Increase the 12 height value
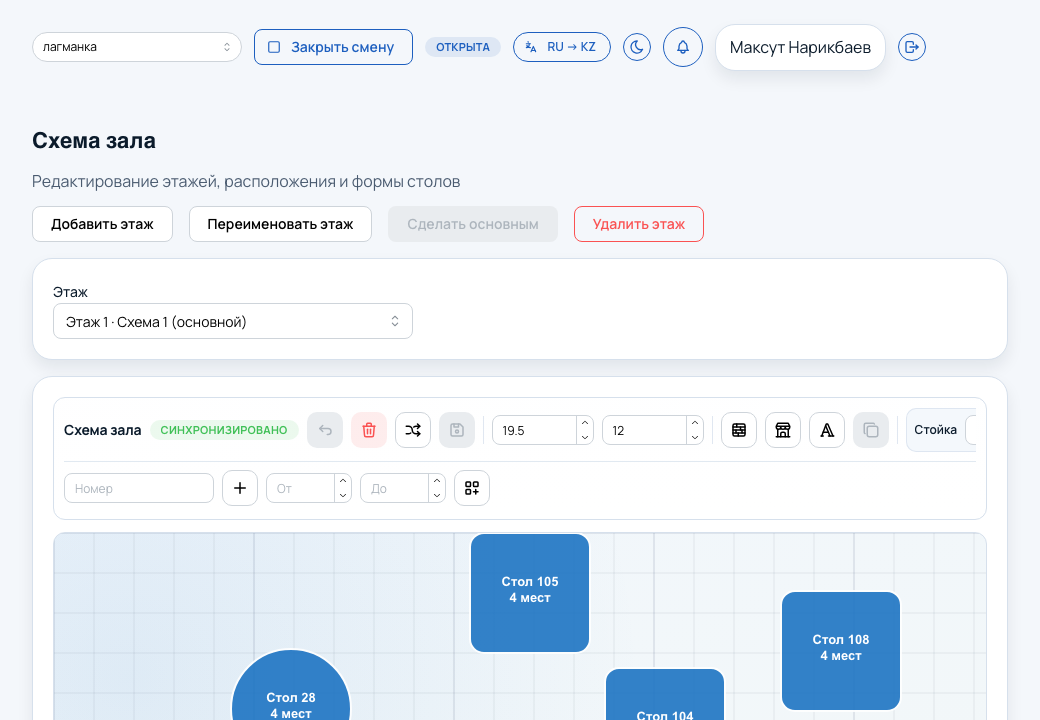 coord(694,423)
